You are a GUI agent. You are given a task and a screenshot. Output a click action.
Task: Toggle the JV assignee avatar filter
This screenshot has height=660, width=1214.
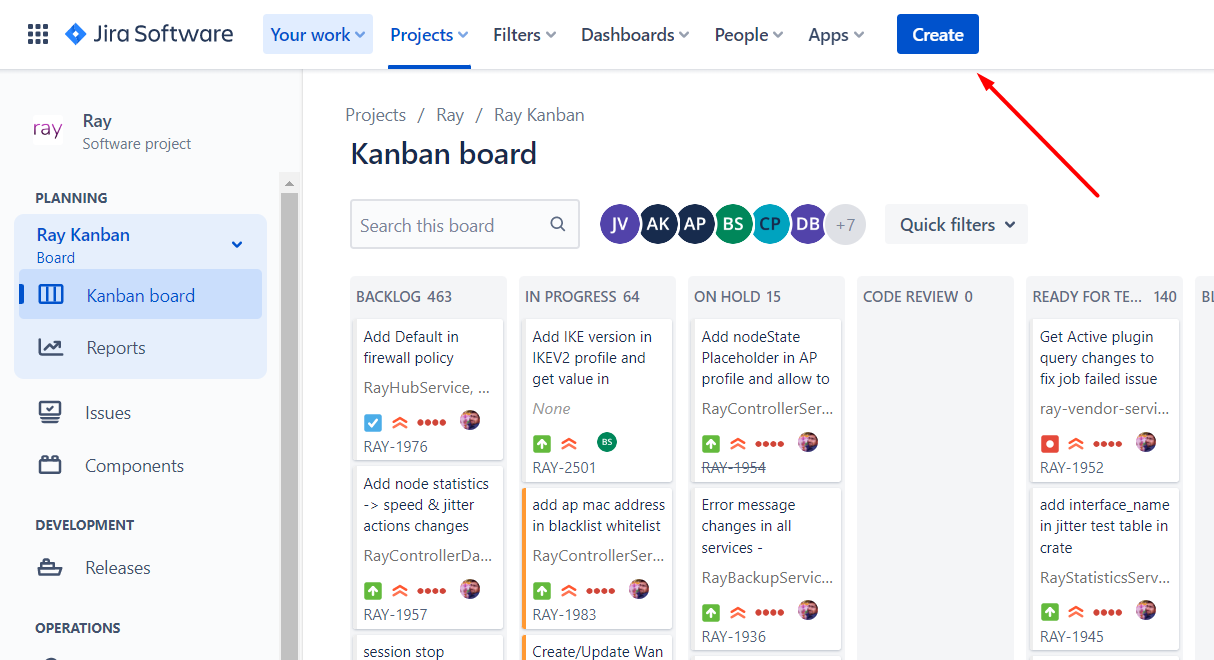(619, 225)
